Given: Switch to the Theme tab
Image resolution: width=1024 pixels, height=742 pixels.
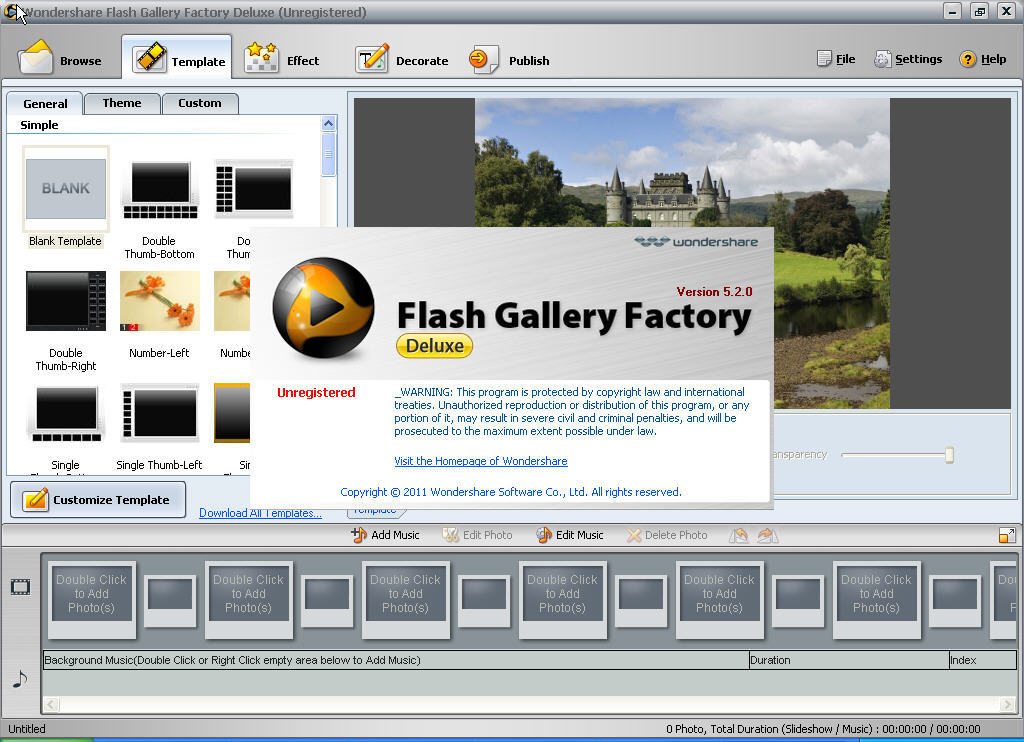Looking at the screenshot, I should click(121, 102).
